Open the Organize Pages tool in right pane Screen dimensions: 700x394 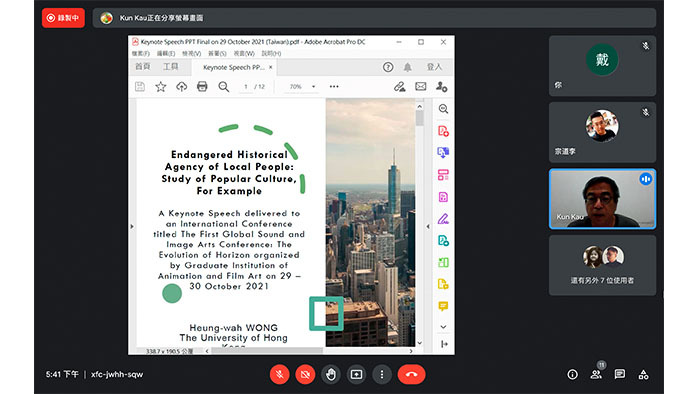click(443, 174)
